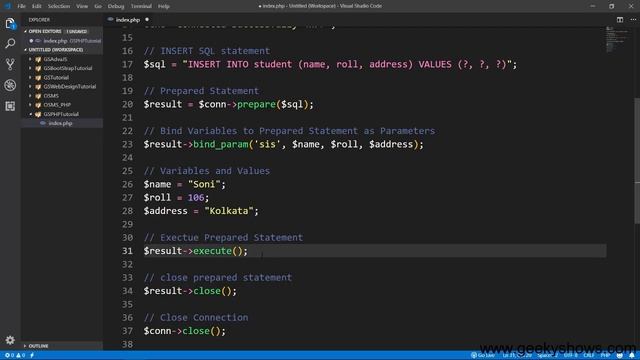Expand the OSMS_PHP folder arrow
The image size is (640, 360).
[x=30, y=105]
